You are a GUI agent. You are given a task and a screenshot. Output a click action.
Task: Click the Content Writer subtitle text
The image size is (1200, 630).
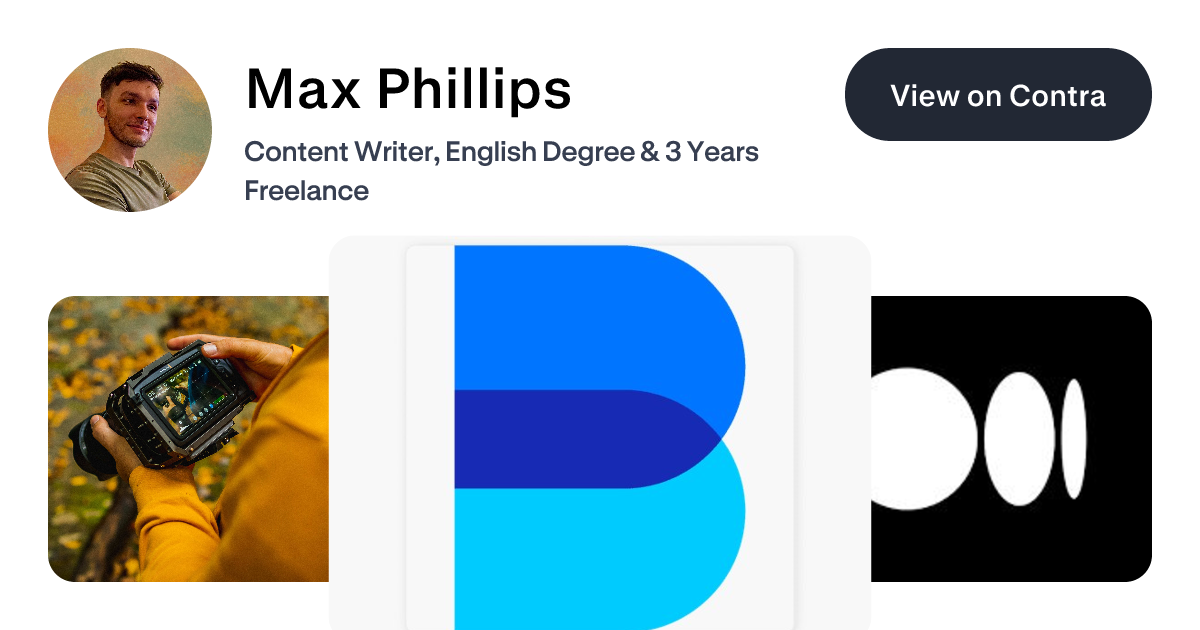(500, 152)
